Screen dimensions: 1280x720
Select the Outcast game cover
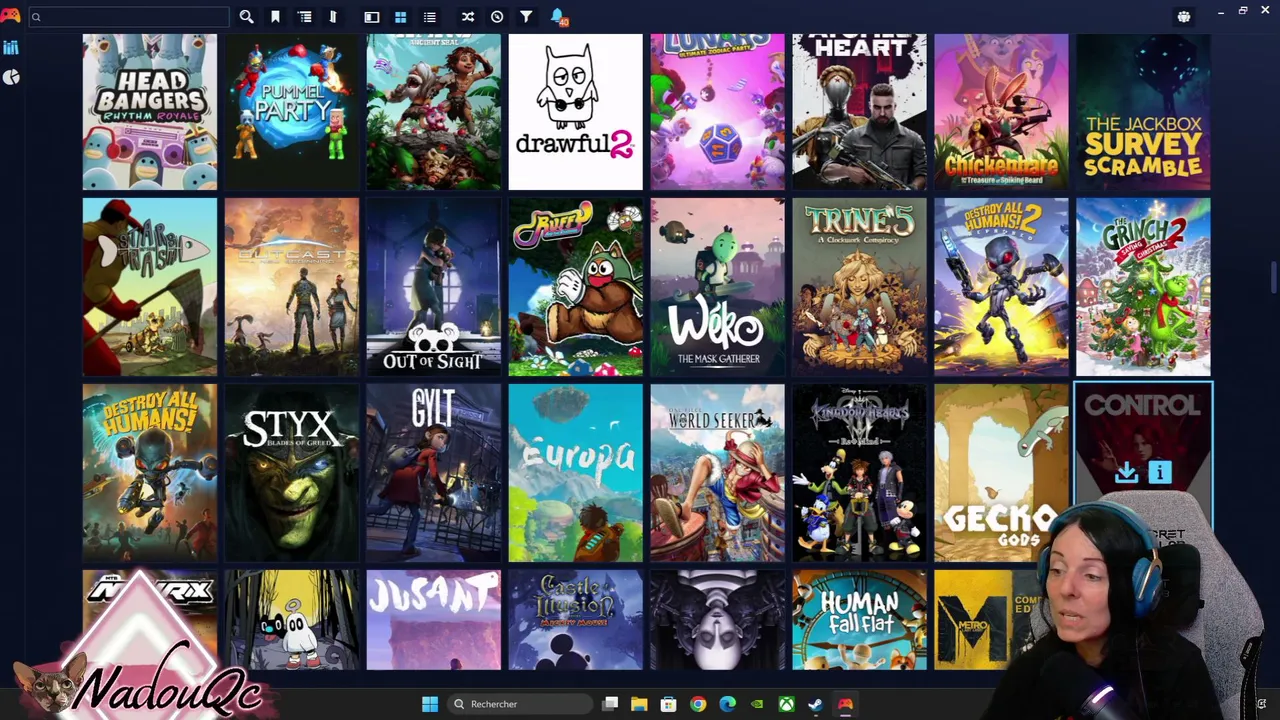[x=292, y=287]
